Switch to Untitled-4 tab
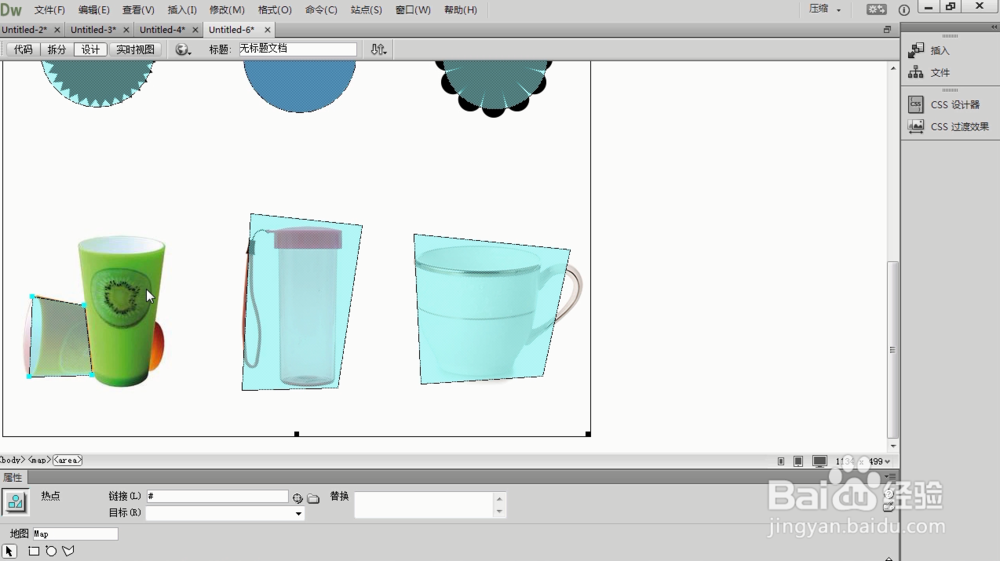The width and height of the screenshot is (1000, 561). [162, 29]
